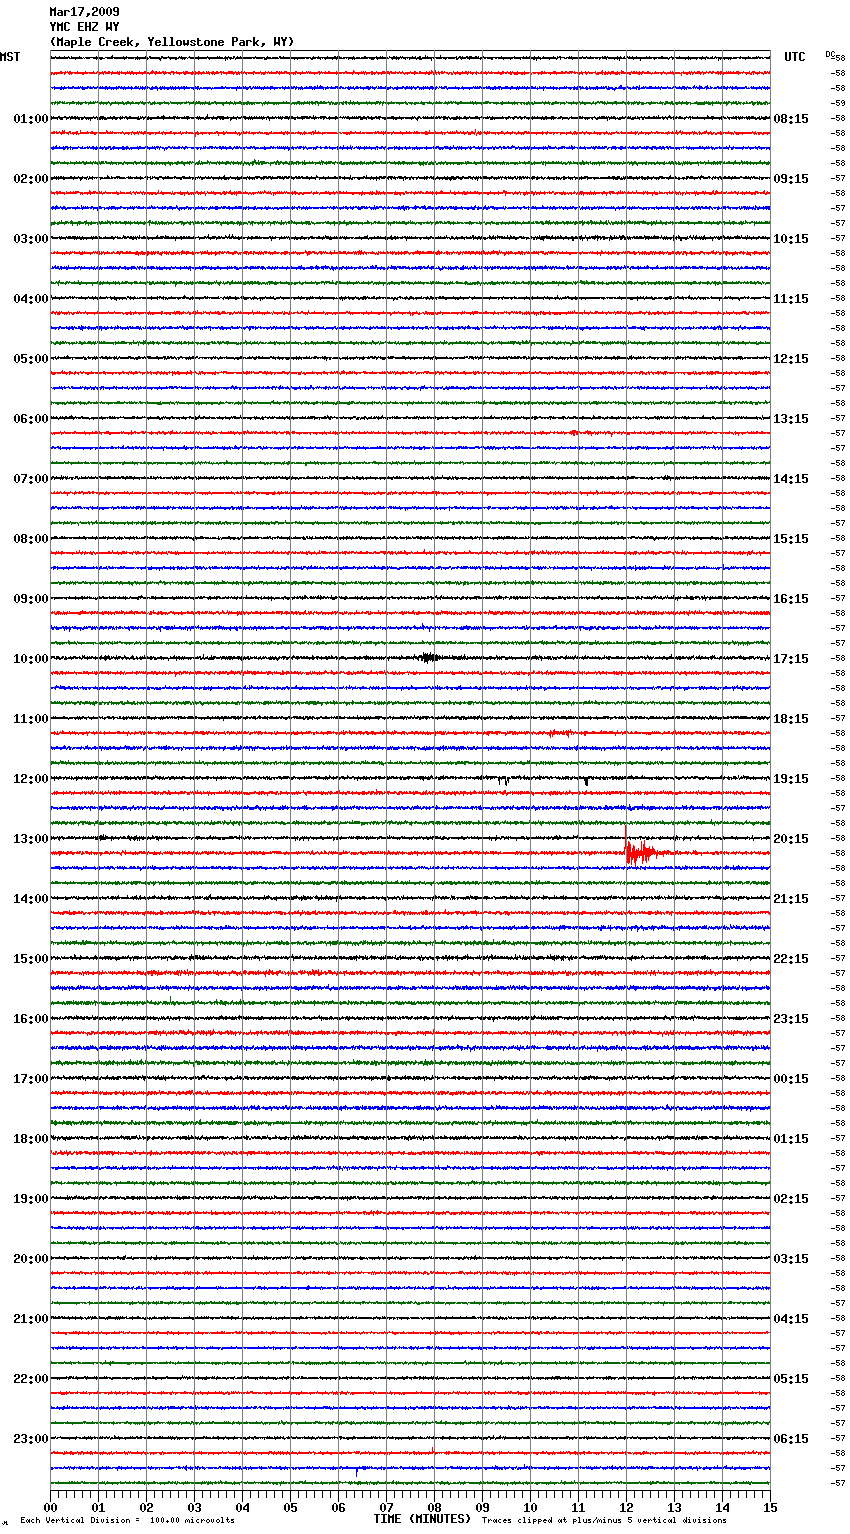Select the "04:00" MST hour label
The image size is (850, 1534).
[x=31, y=299]
